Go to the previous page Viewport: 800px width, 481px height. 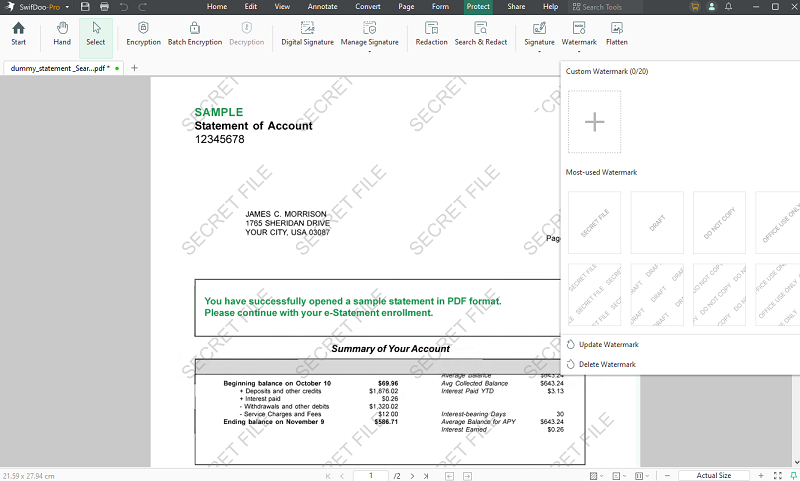pos(342,476)
